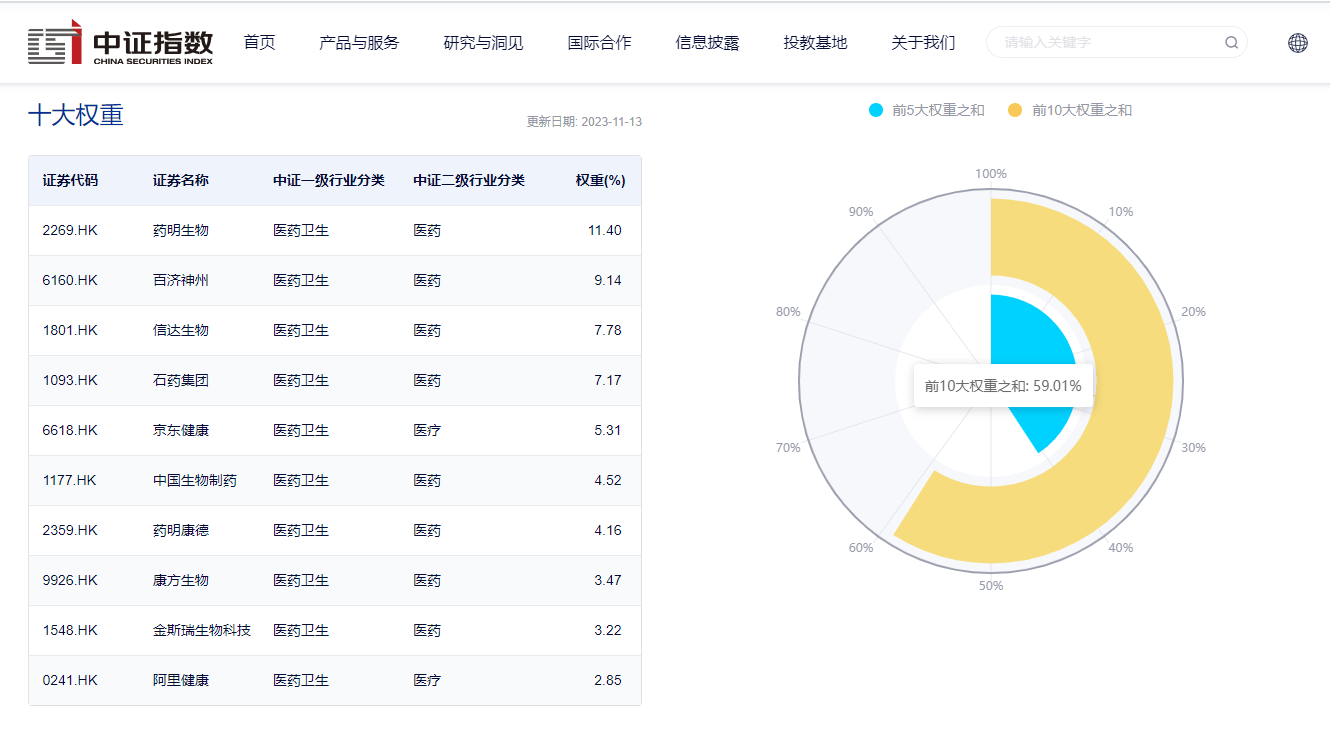Select the 阿里健康 0241.HK row
Screen dimensions: 1330x730
pos(334,681)
